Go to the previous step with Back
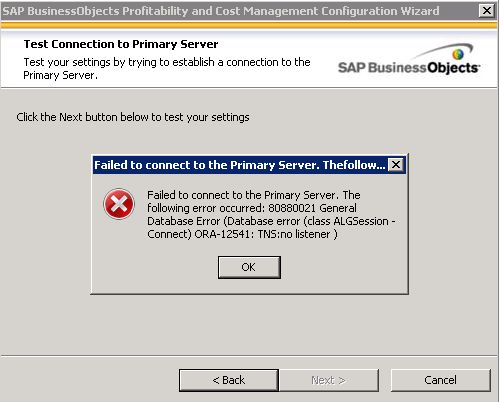The image size is (499, 402). click(229, 380)
